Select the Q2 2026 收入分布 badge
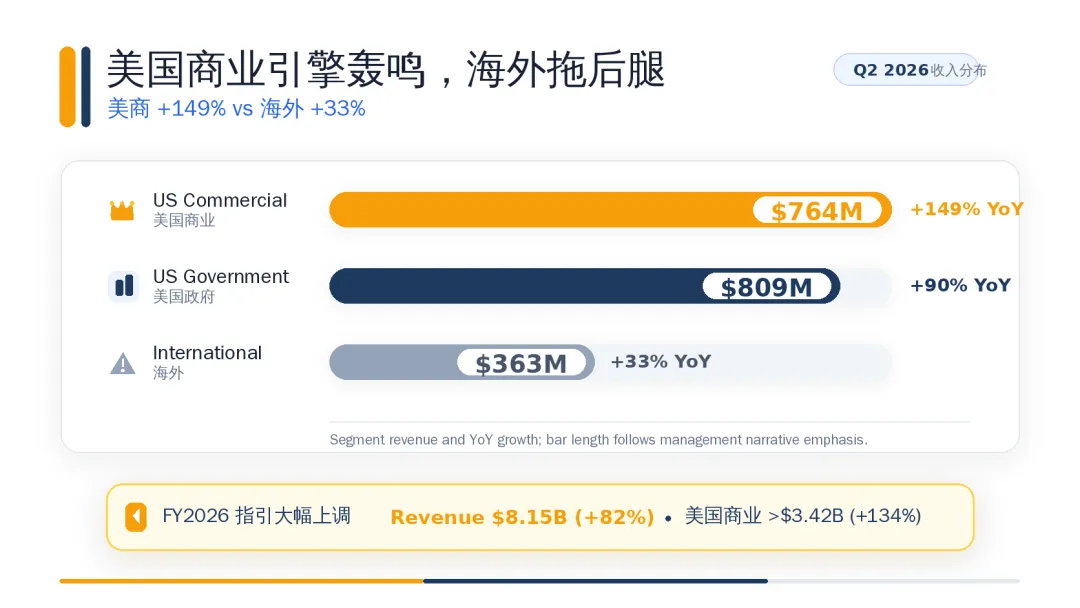Image resolution: width=1080 pixels, height=608 pixels. pyautogui.click(x=907, y=70)
